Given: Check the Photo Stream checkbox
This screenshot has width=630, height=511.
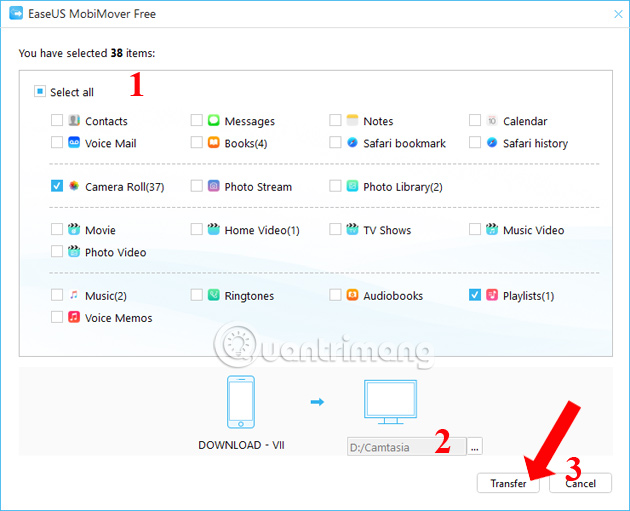Looking at the screenshot, I should click(x=196, y=186).
